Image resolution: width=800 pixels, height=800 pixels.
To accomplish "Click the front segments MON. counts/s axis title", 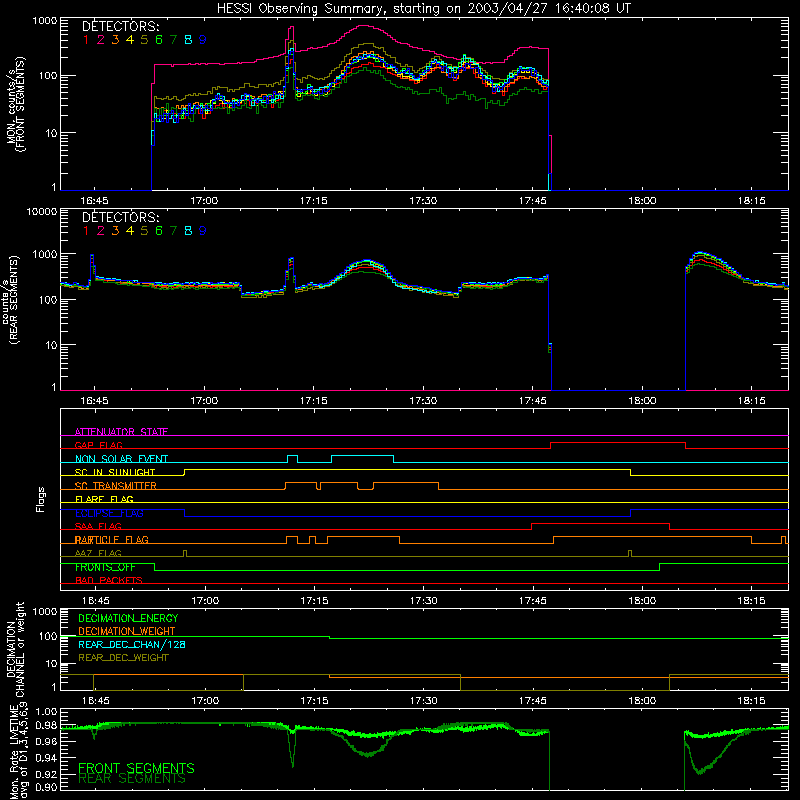I will click(16, 104).
